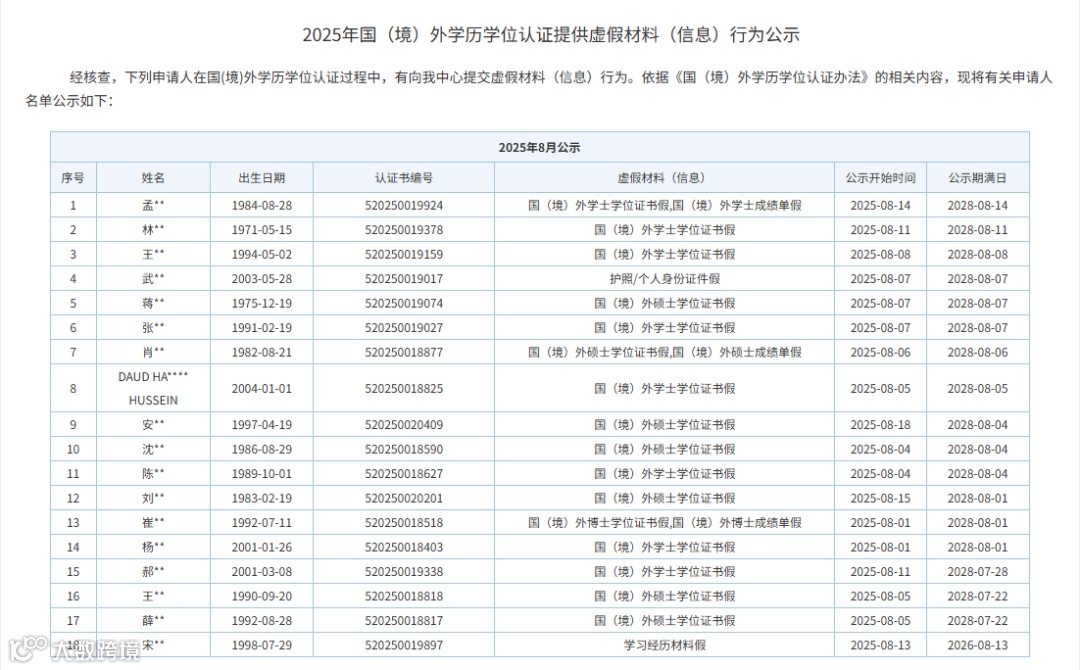Click the name DAUD HA**** HUSSEIN

click(153, 388)
